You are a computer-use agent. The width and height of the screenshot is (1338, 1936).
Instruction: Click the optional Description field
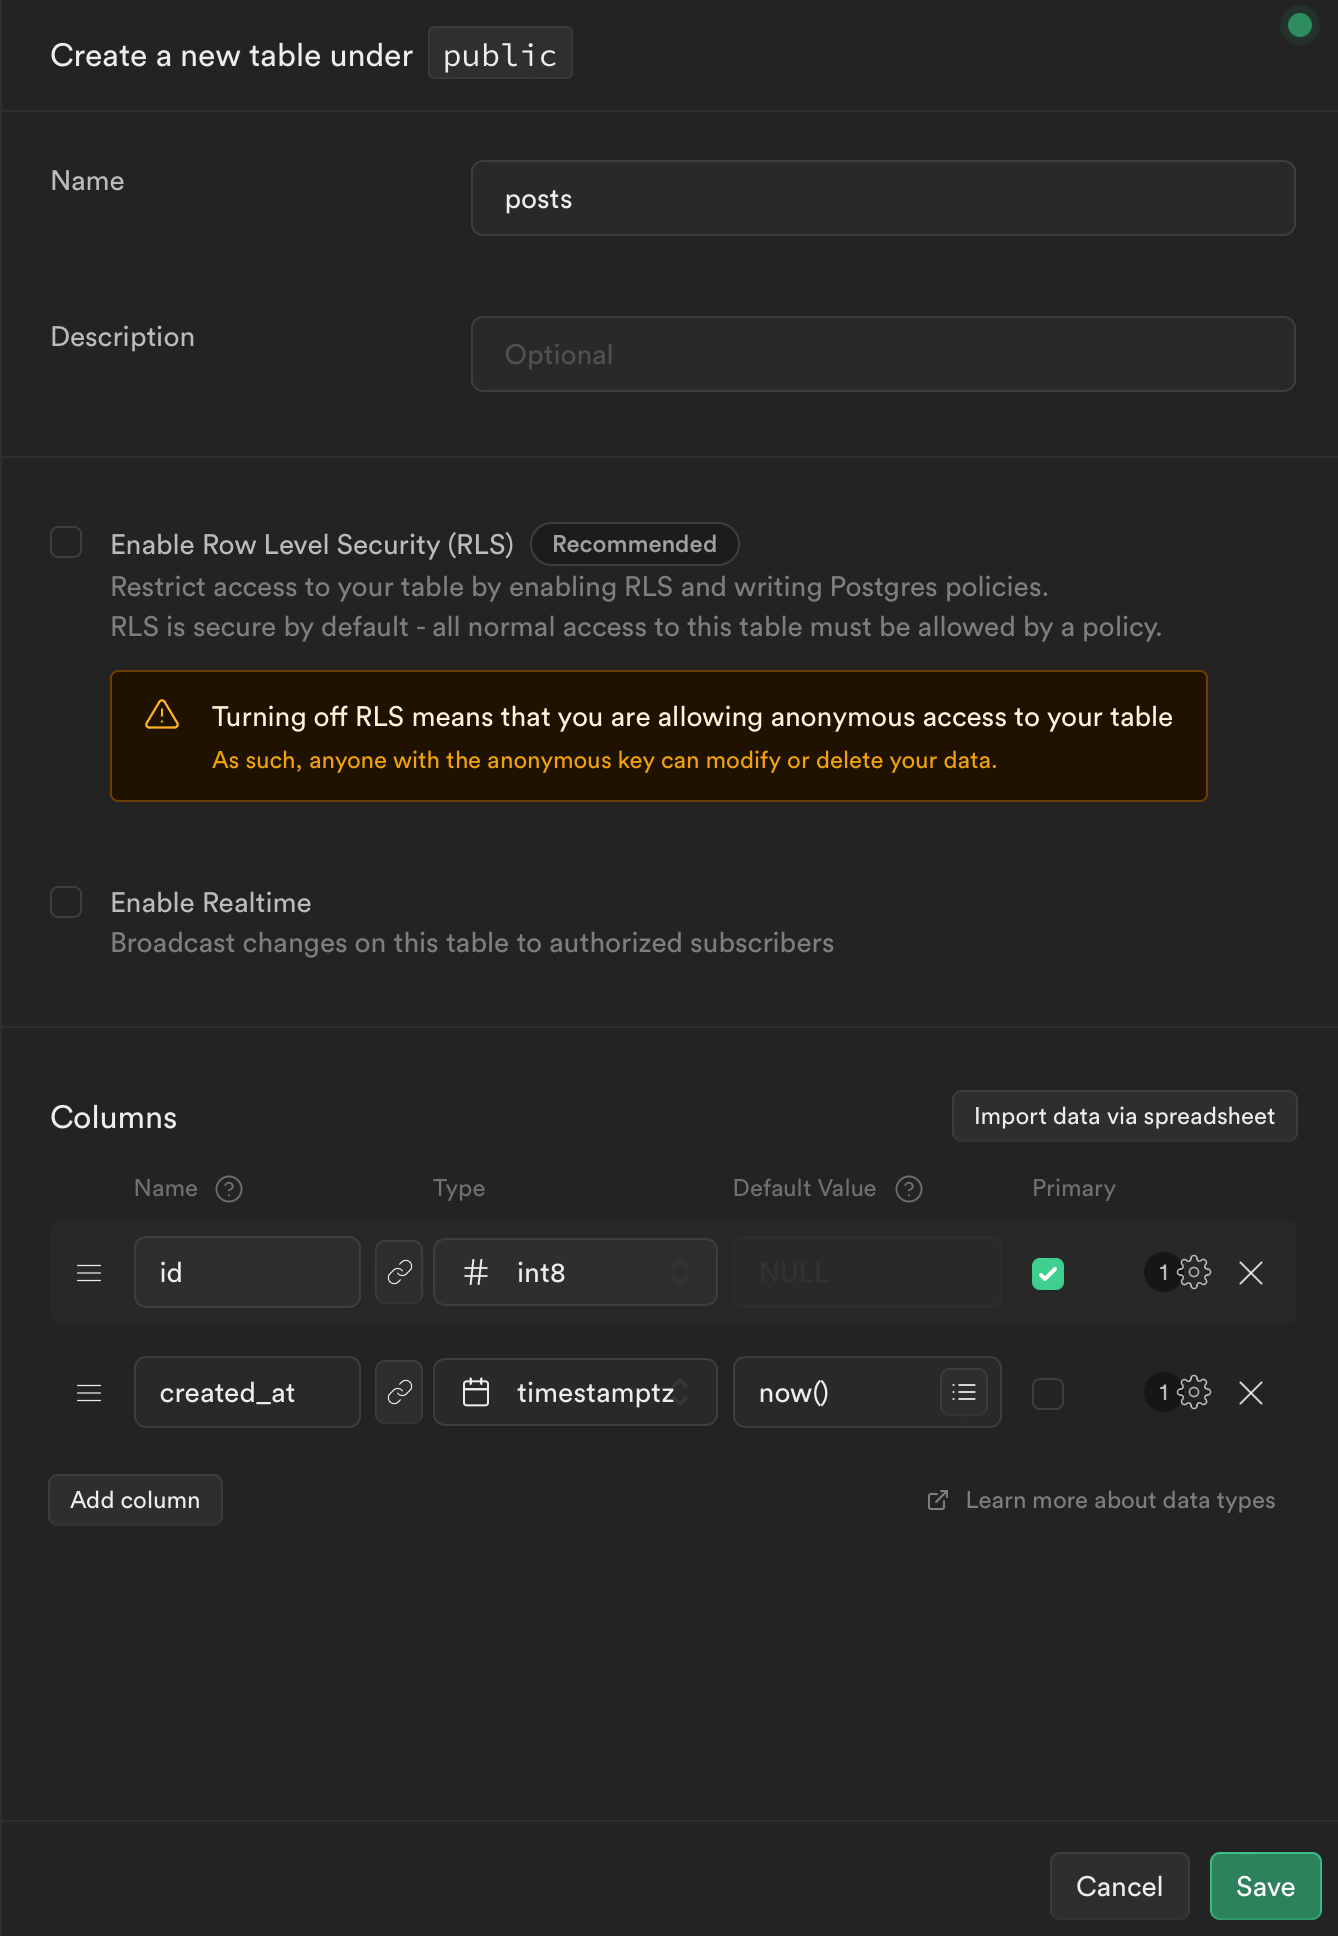[x=883, y=354]
